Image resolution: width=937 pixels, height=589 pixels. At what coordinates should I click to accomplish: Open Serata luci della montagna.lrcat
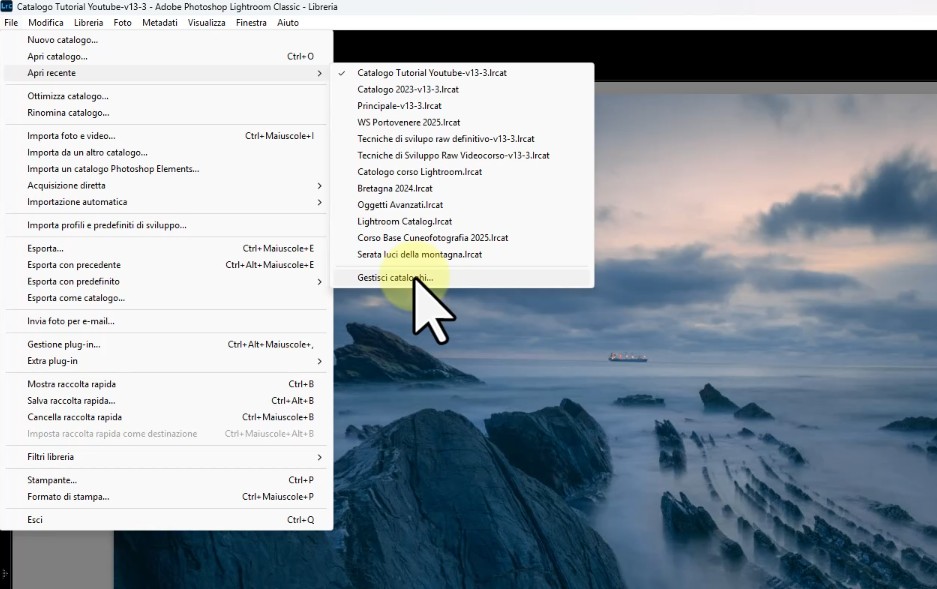point(463,254)
